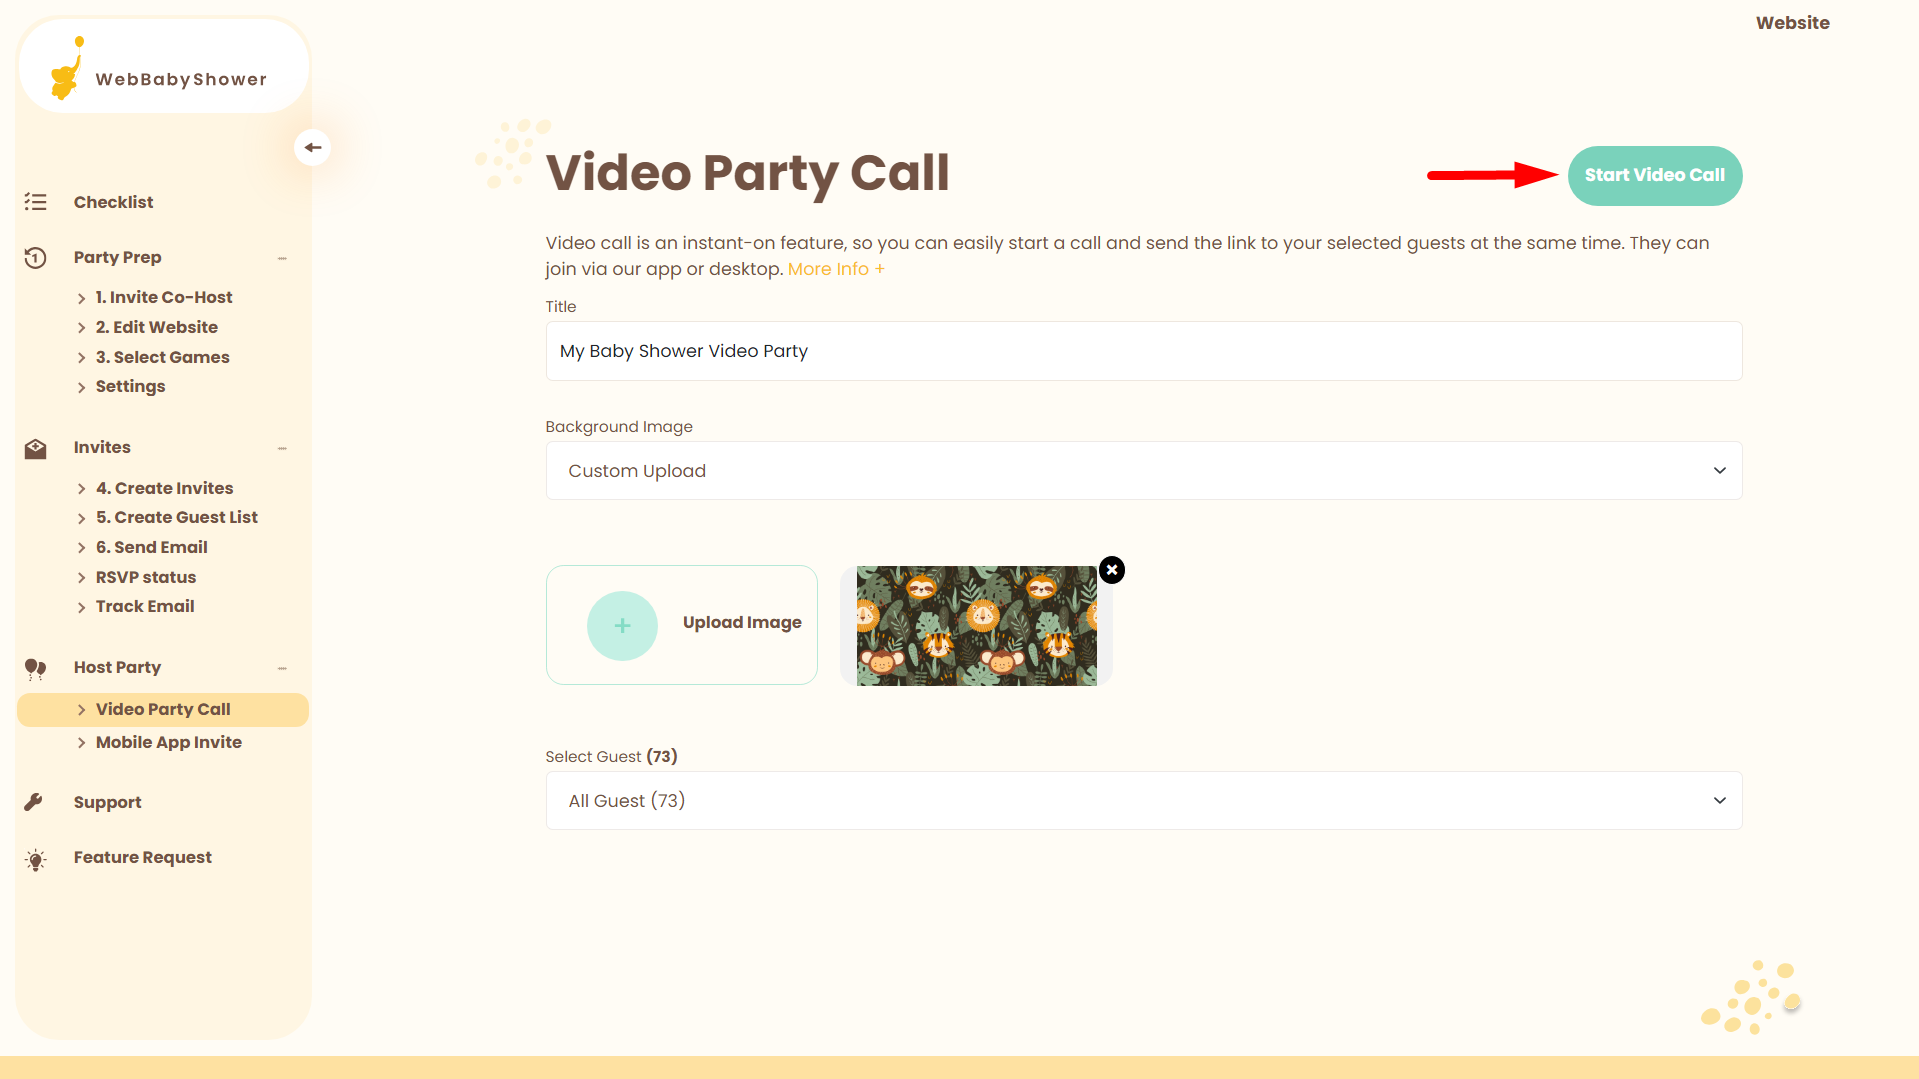Image resolution: width=1919 pixels, height=1079 pixels.
Task: Select Video Party Call menu item
Action: pos(163,709)
